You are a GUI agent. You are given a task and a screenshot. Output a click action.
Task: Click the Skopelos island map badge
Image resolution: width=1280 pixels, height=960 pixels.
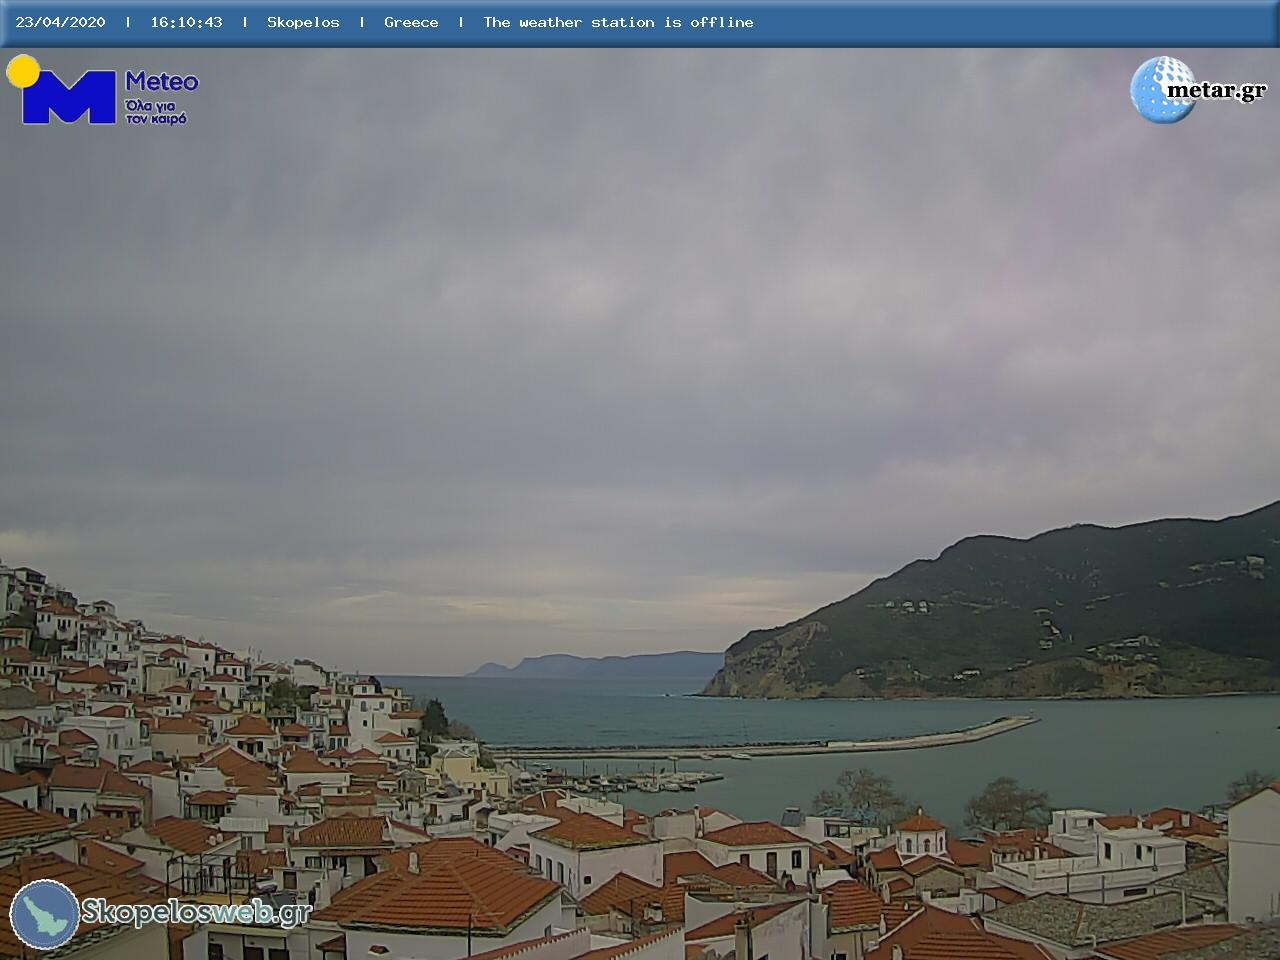(44, 914)
